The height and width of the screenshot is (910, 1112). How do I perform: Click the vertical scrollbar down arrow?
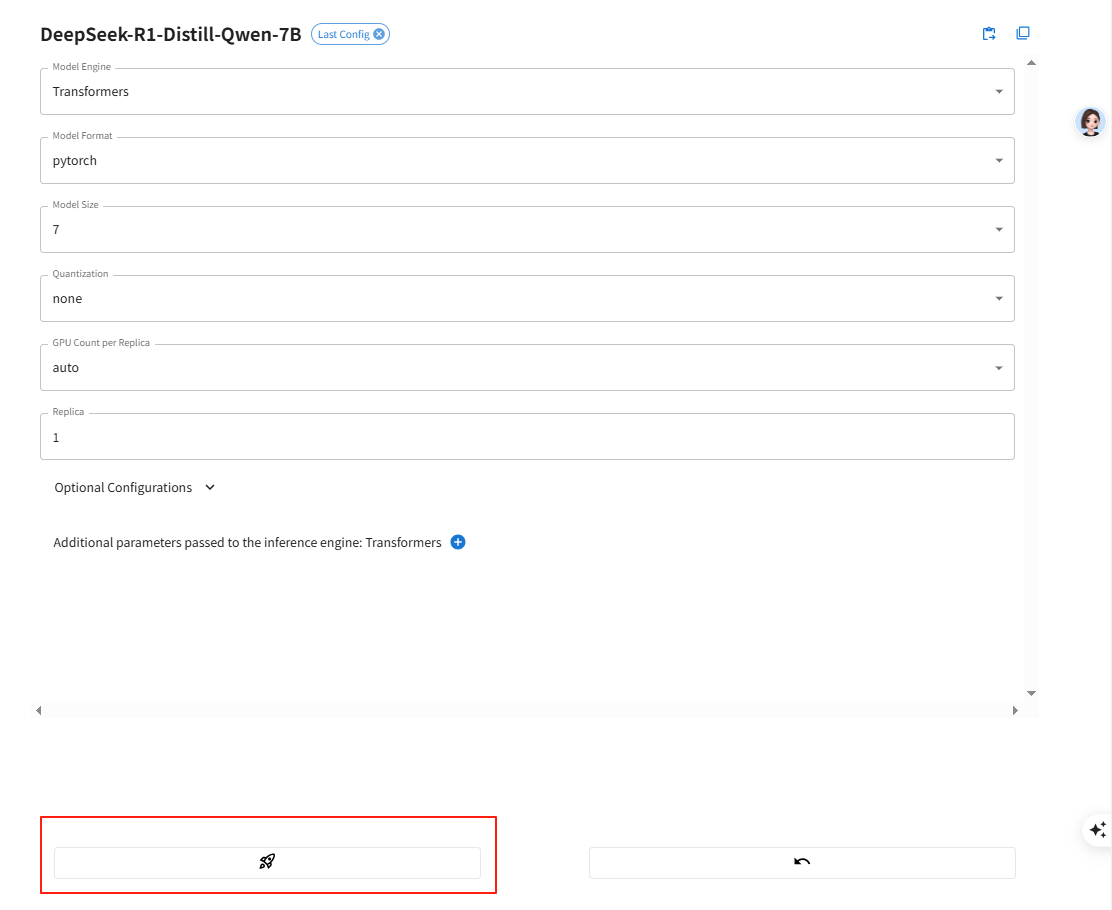pyautogui.click(x=1031, y=693)
